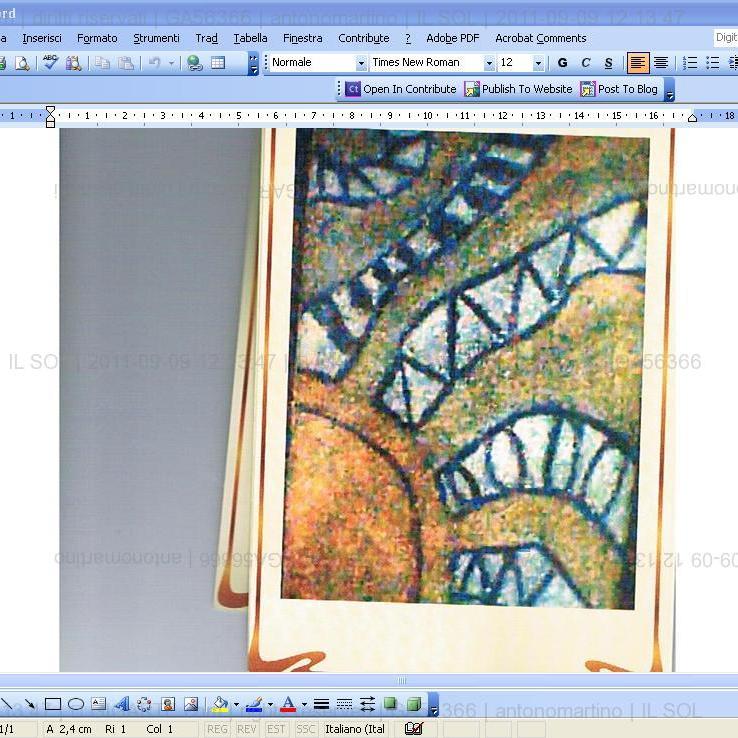The width and height of the screenshot is (738, 738).
Task: Select the Arrow drawing tool
Action: click(29, 704)
